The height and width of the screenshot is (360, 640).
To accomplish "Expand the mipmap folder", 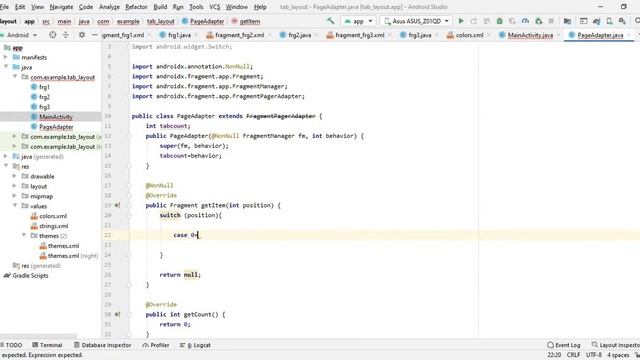I will (15, 196).
